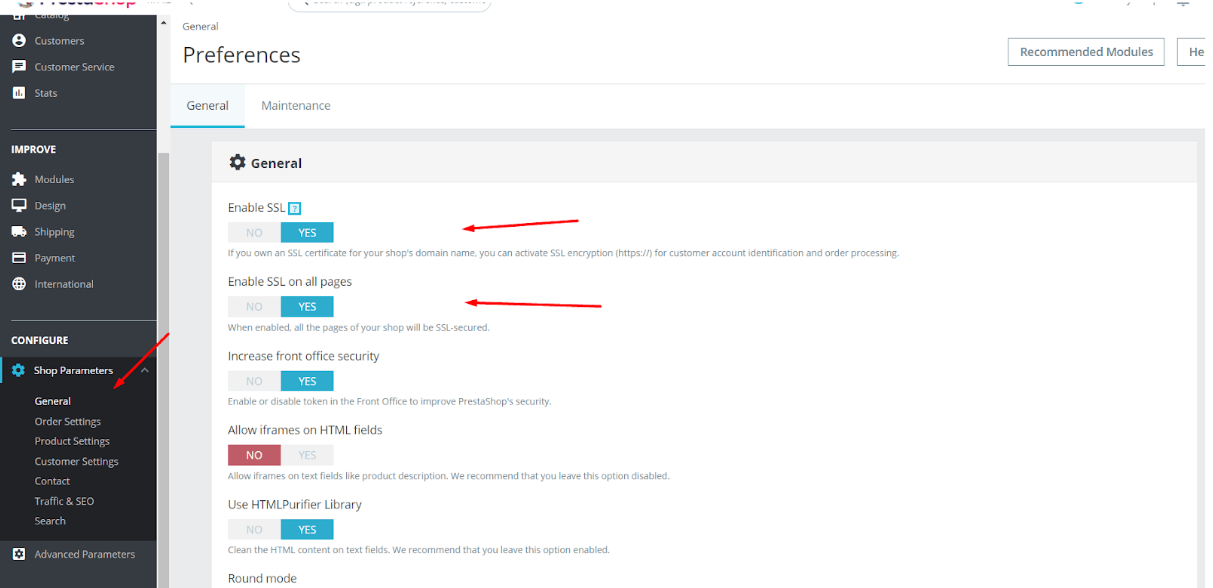Click the sidebar scrollbar up arrow
1213x588 pixels.
[164, 23]
